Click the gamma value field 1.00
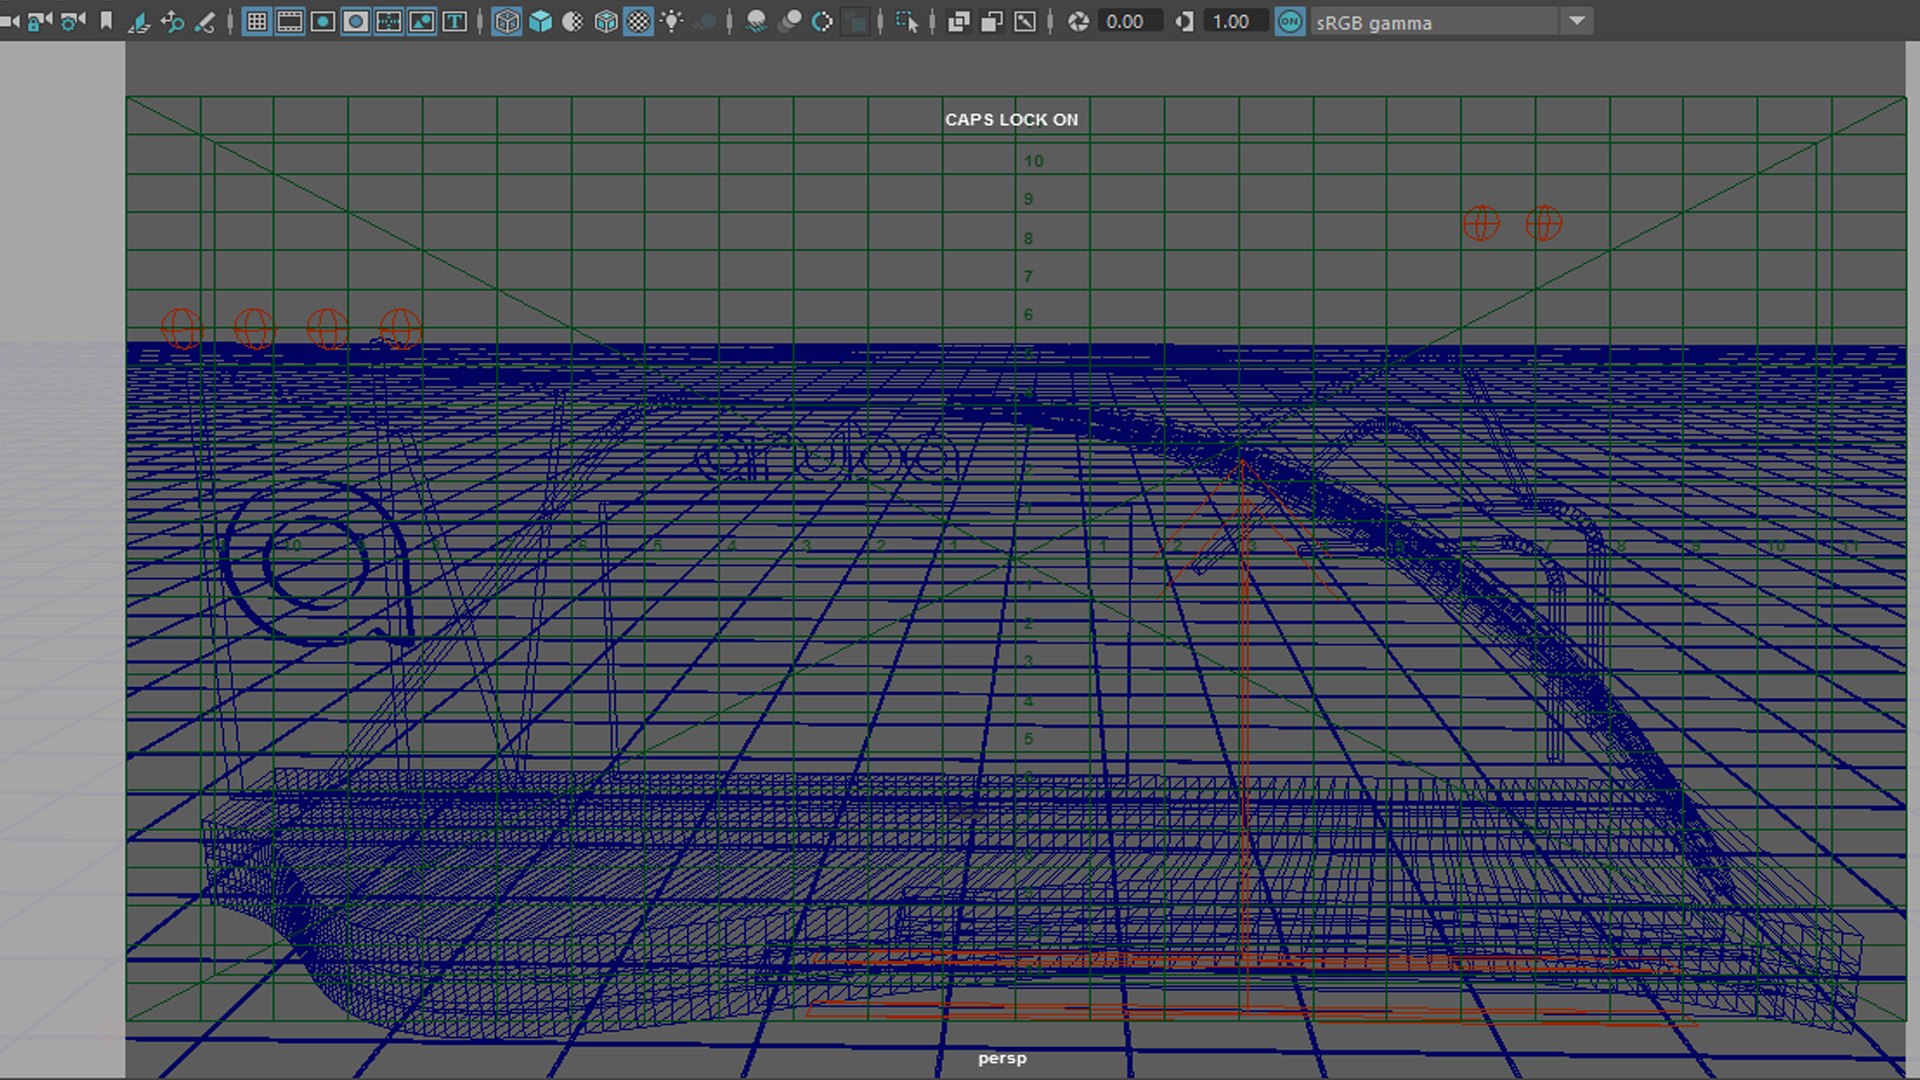 tap(1231, 21)
